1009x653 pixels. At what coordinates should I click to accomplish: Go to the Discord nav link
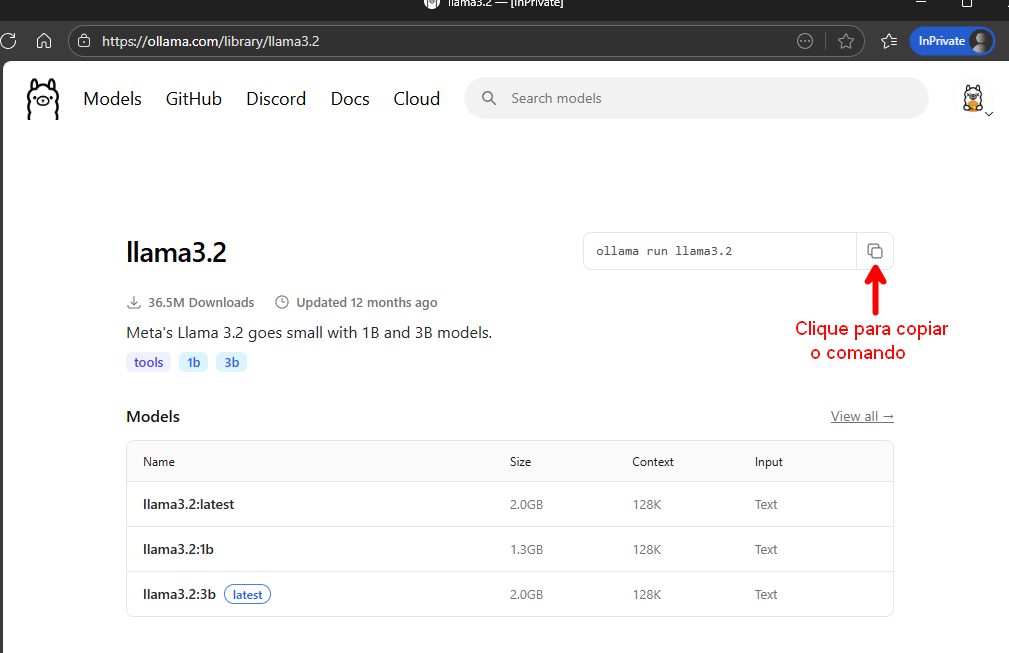coord(276,99)
